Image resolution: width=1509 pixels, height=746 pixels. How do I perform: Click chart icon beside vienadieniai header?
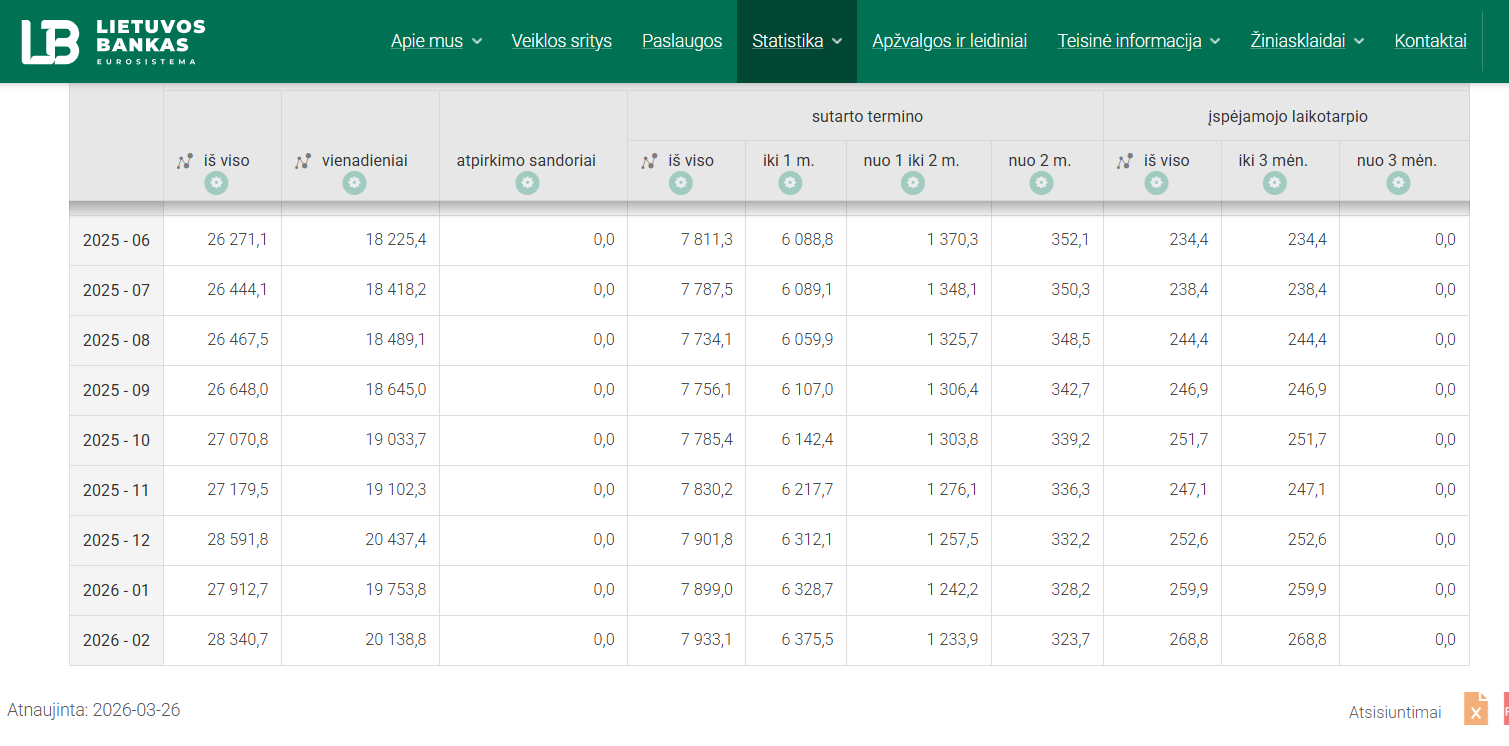click(x=303, y=161)
